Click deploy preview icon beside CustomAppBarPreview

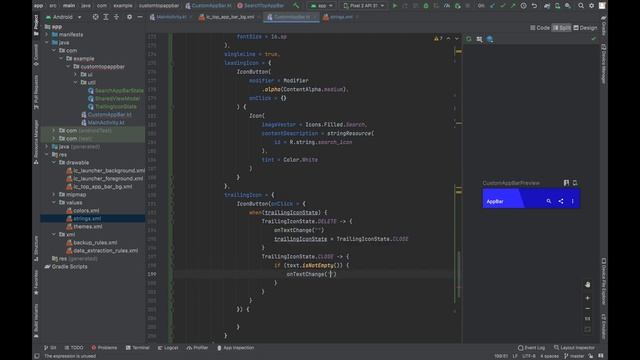pyautogui.click(x=575, y=183)
